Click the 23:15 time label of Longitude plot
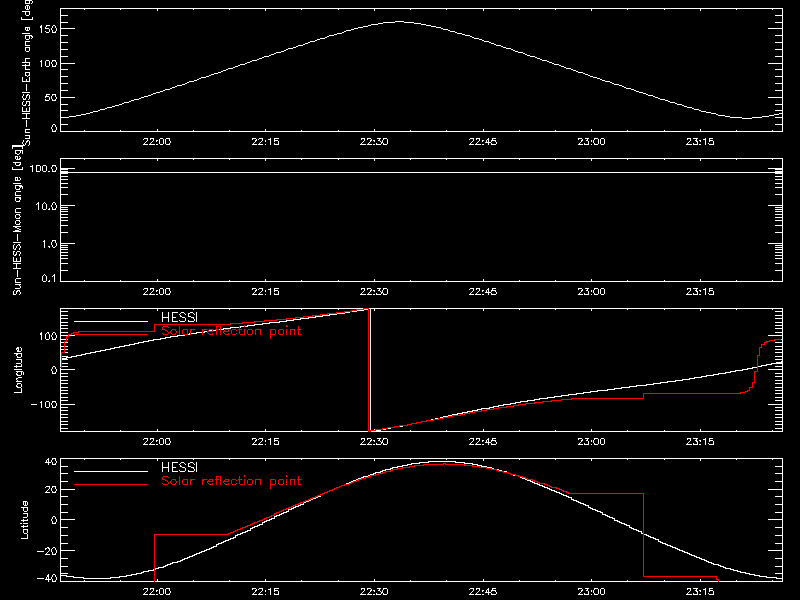 (x=700, y=441)
